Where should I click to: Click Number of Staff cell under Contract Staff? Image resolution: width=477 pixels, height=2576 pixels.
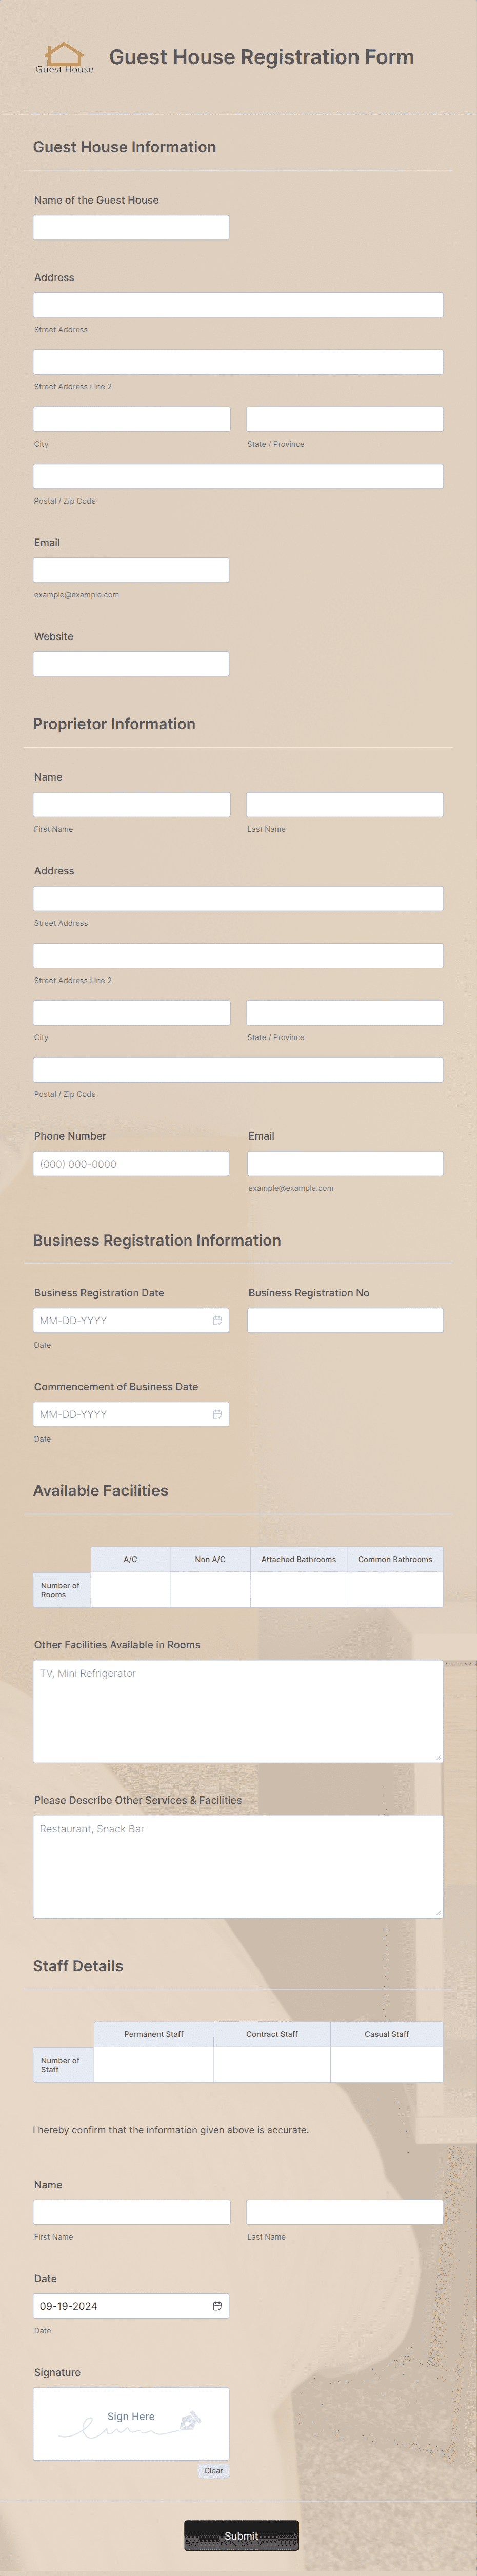tap(271, 2064)
